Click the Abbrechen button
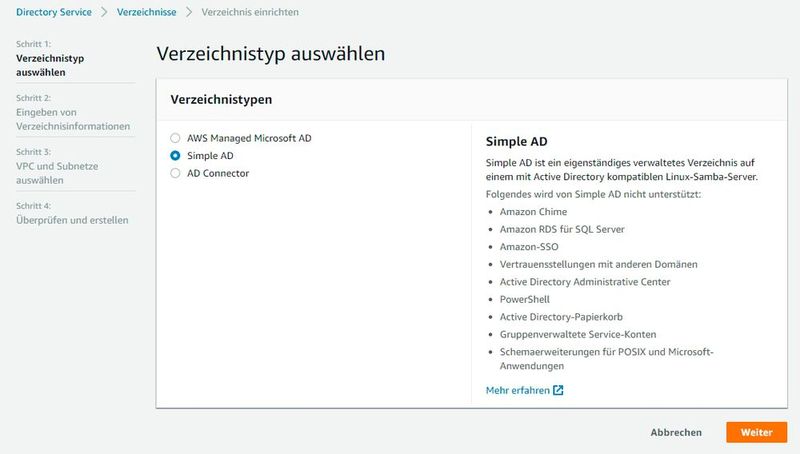The image size is (800, 454). (x=676, y=432)
